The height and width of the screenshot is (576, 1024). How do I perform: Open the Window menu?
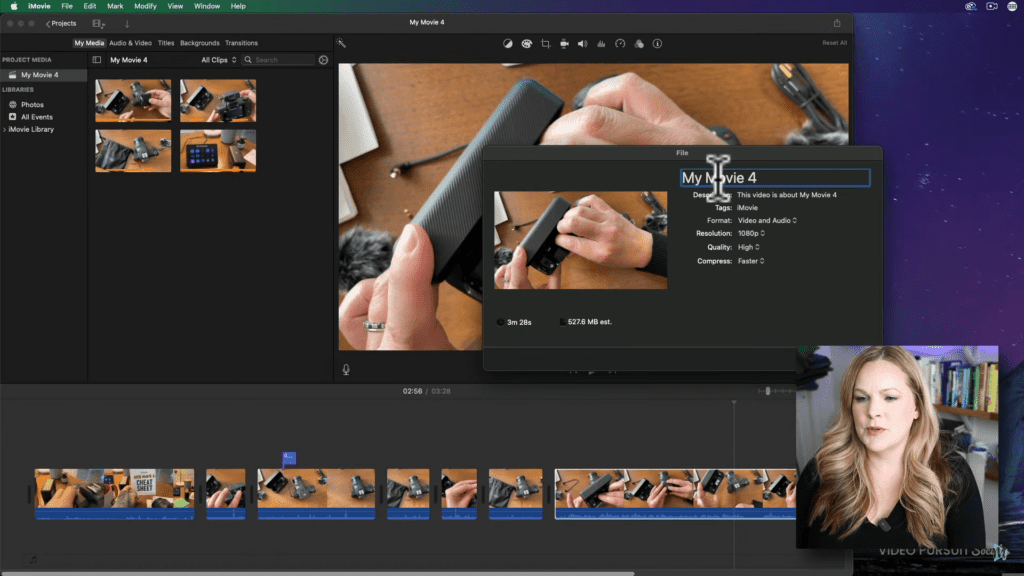coord(206,6)
